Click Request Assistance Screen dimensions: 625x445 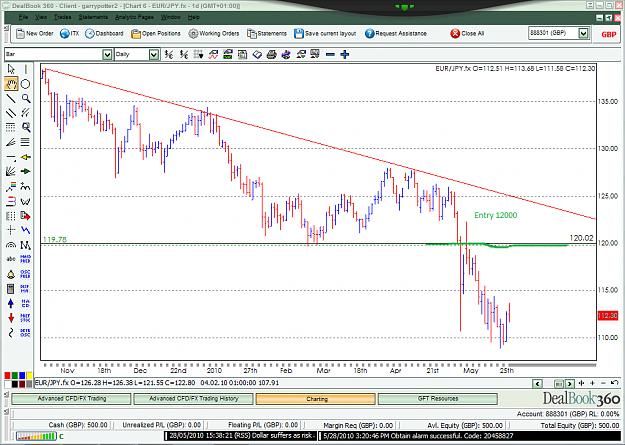point(395,33)
